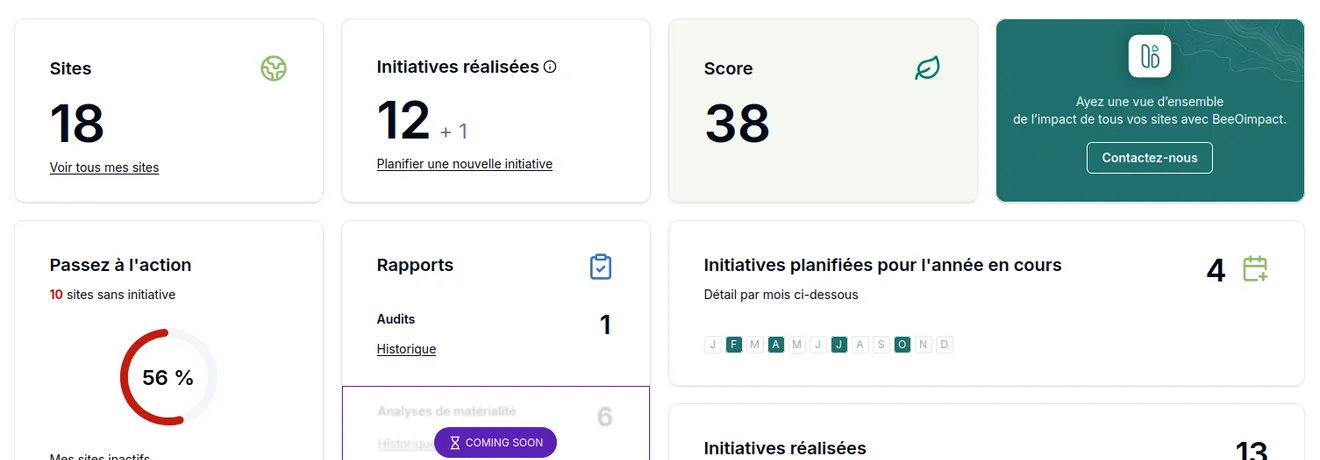This screenshot has width=1320, height=460.
Task: Click the 'Passez à l'action' heading
Action: tap(120, 265)
